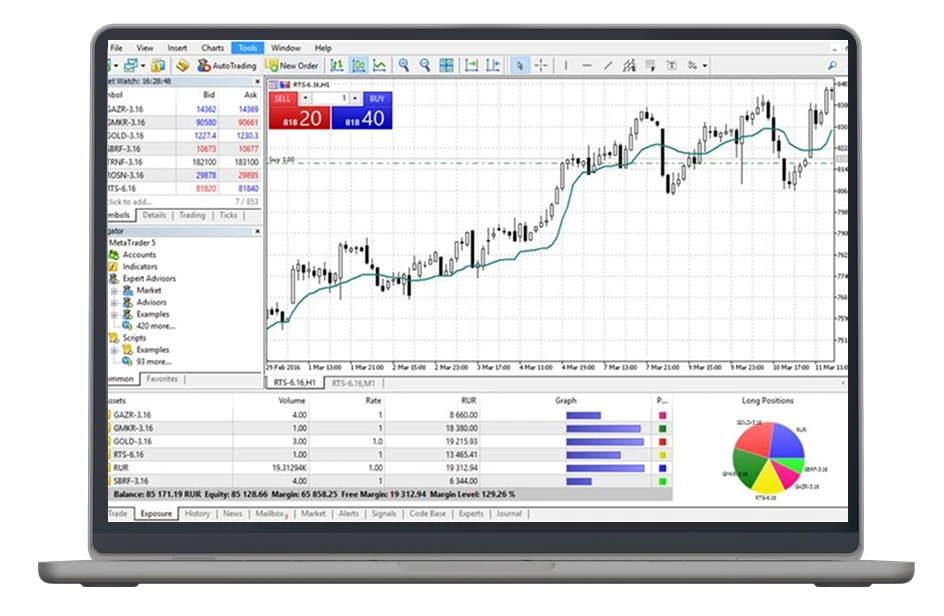944x616 pixels.
Task: Close the Navigator panel
Action: (258, 231)
